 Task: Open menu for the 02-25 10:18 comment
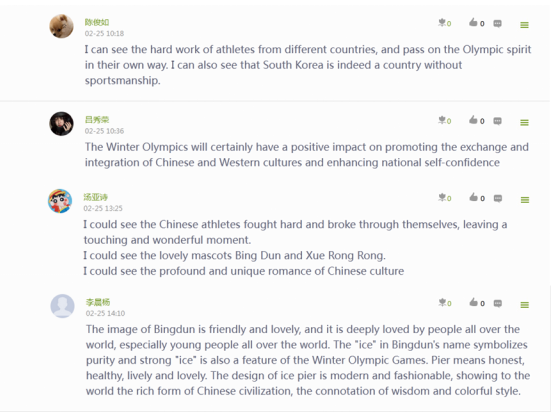pos(525,25)
